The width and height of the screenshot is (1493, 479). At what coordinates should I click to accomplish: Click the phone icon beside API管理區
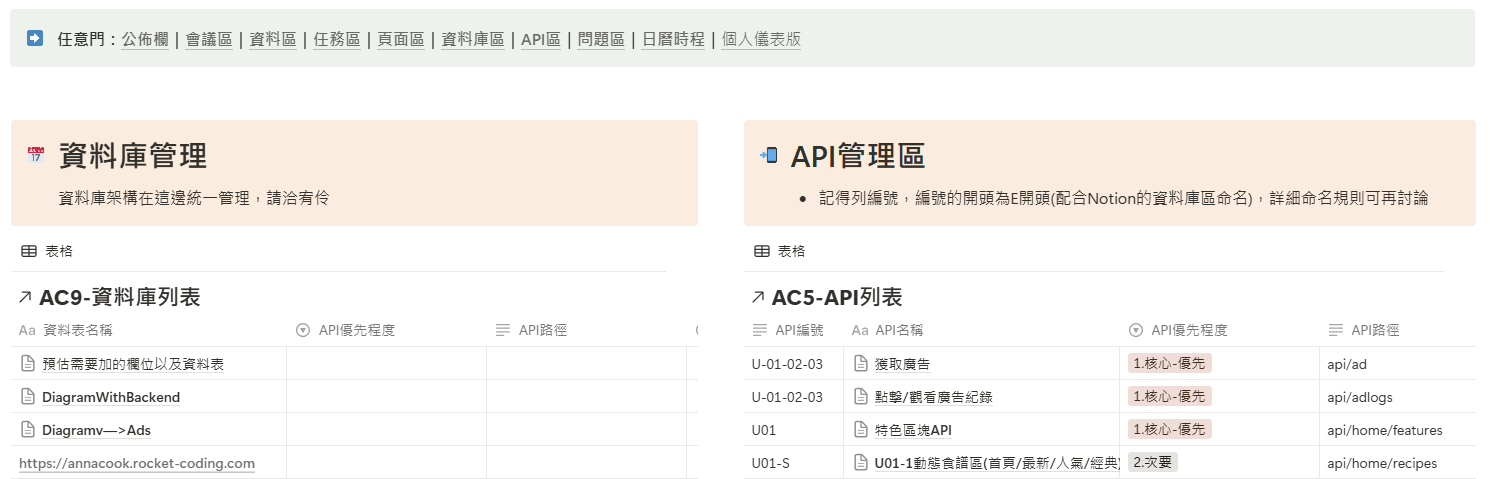point(769,155)
